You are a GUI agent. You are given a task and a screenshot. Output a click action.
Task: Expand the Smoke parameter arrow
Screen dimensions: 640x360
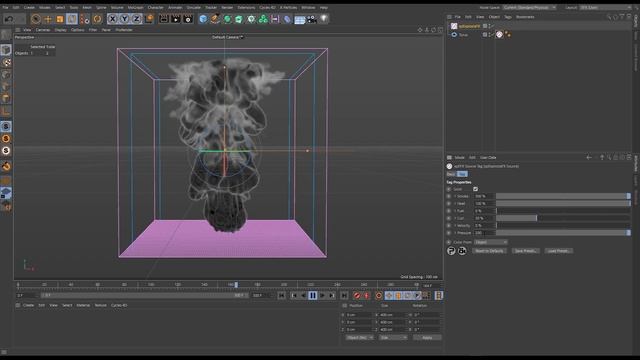[455, 196]
